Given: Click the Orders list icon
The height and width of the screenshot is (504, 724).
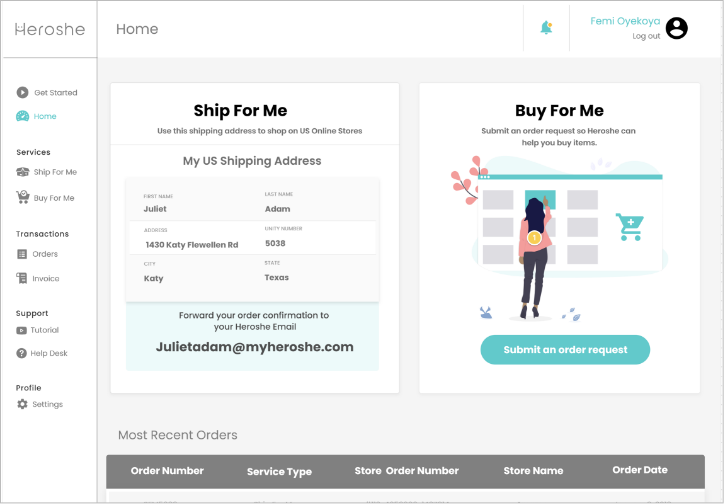Looking at the screenshot, I should click(22, 254).
